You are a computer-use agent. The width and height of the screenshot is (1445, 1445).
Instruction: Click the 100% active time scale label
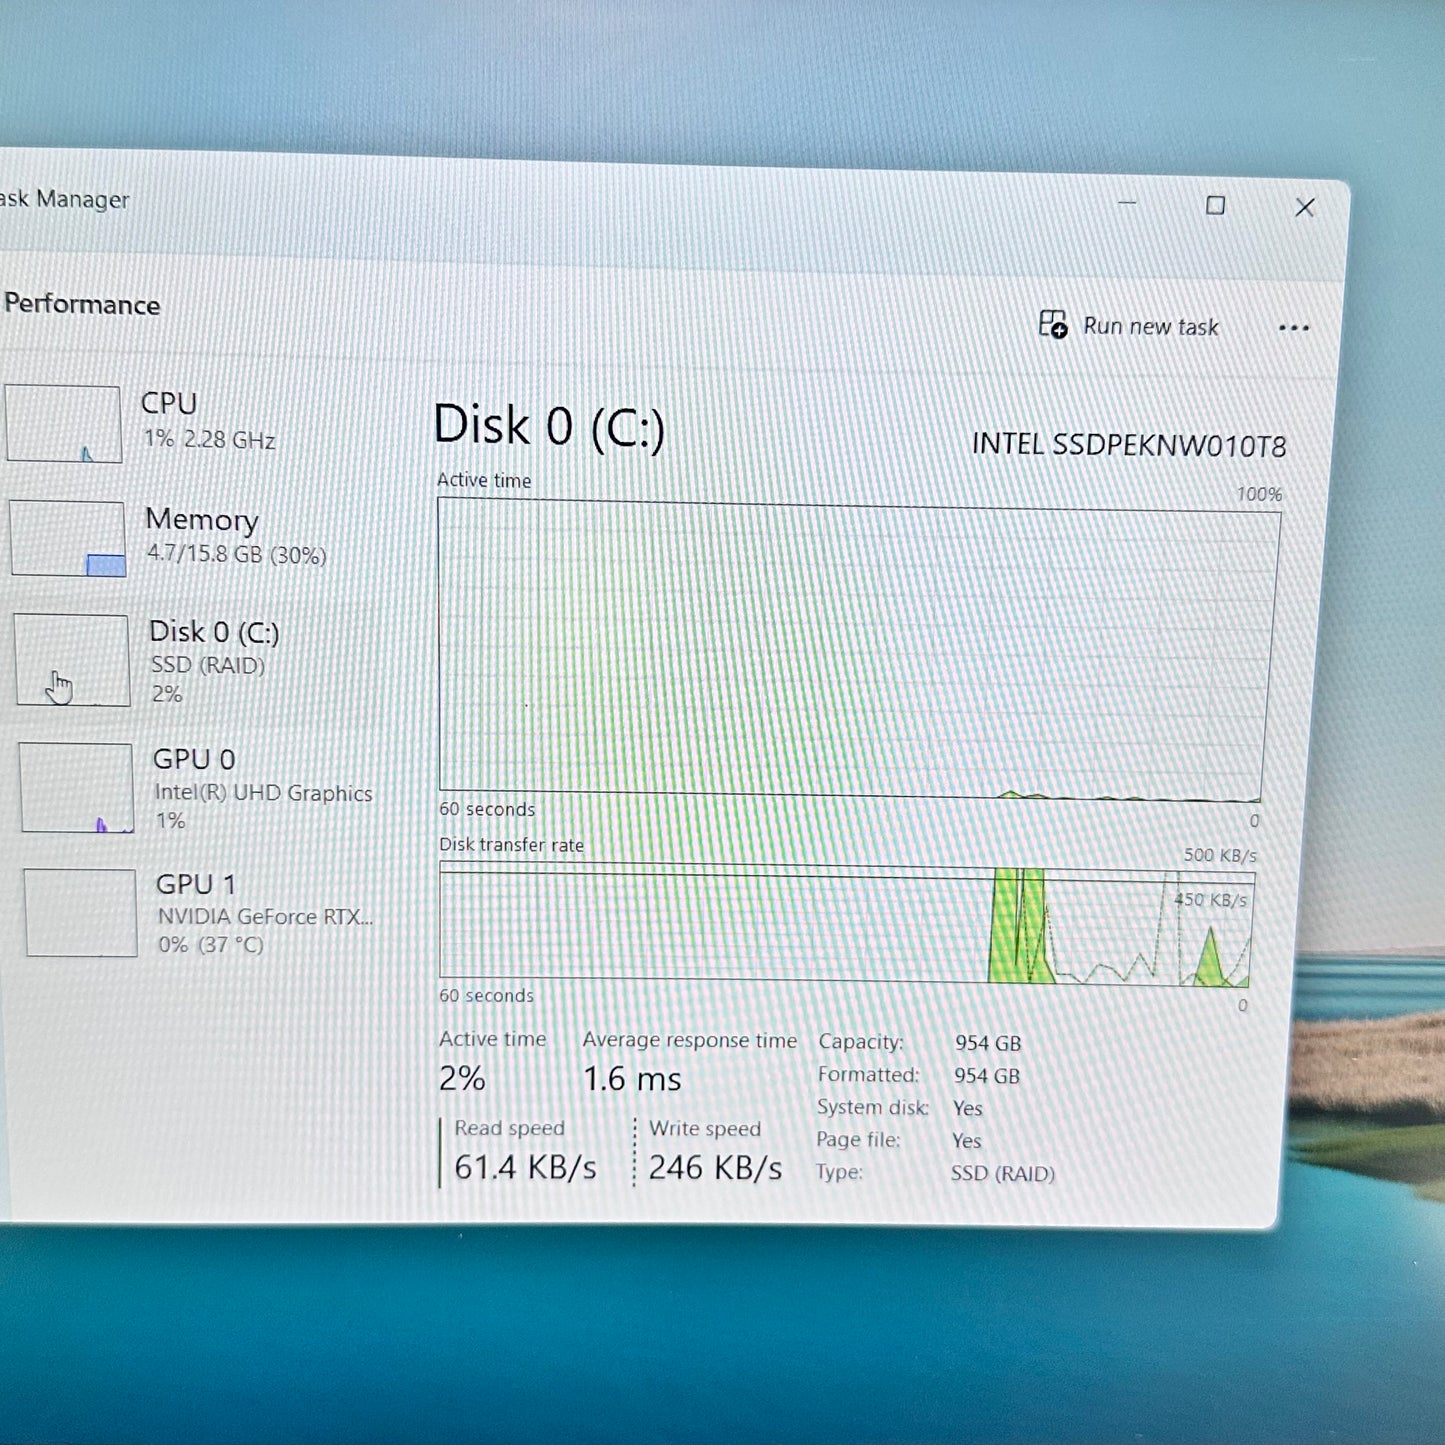point(1259,494)
